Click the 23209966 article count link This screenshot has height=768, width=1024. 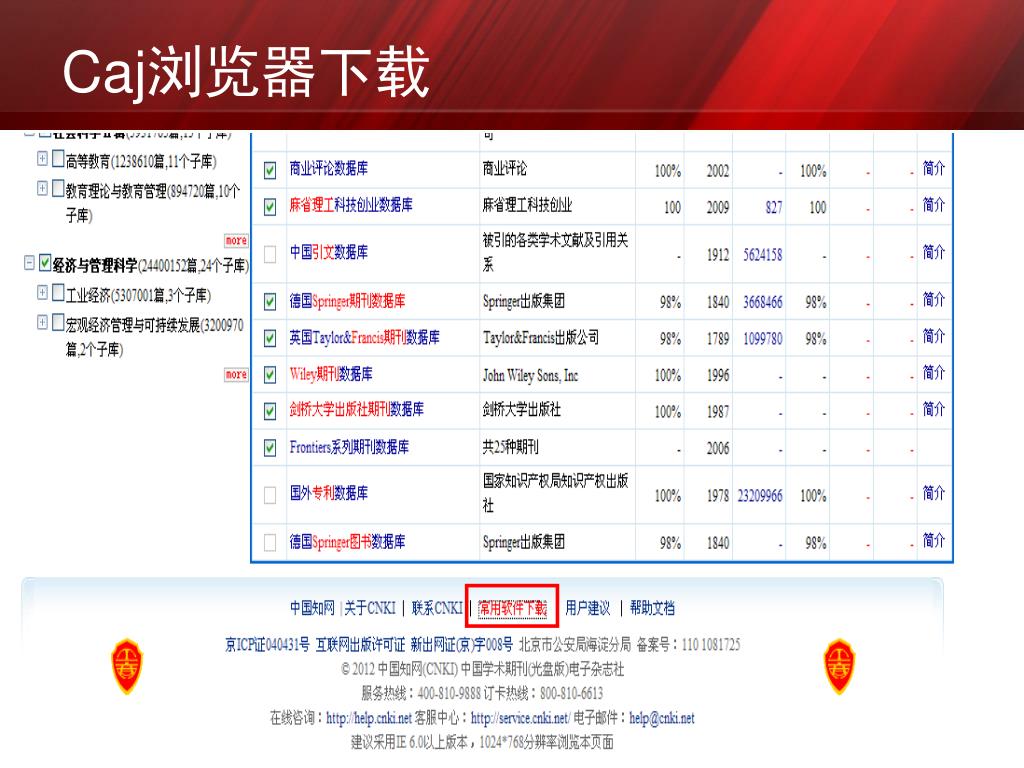tap(760, 496)
